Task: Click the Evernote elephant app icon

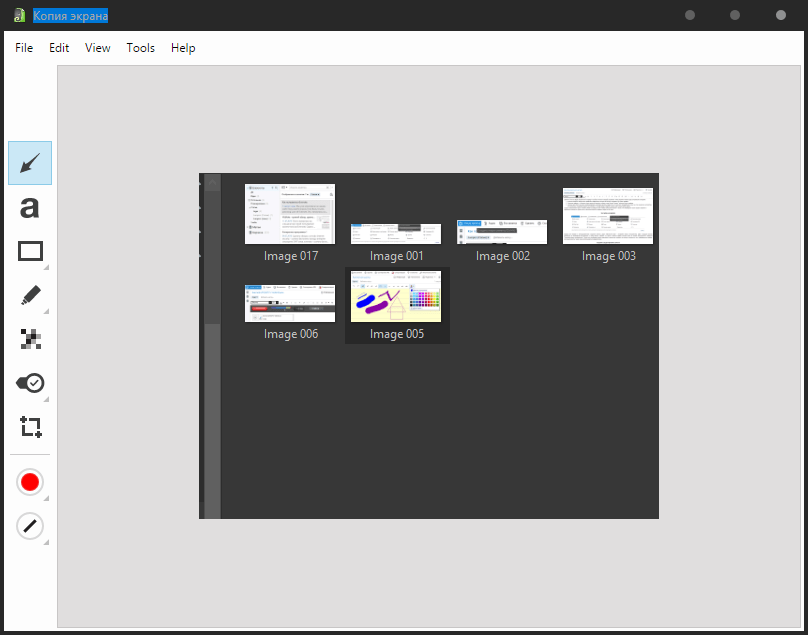Action: click(x=19, y=15)
